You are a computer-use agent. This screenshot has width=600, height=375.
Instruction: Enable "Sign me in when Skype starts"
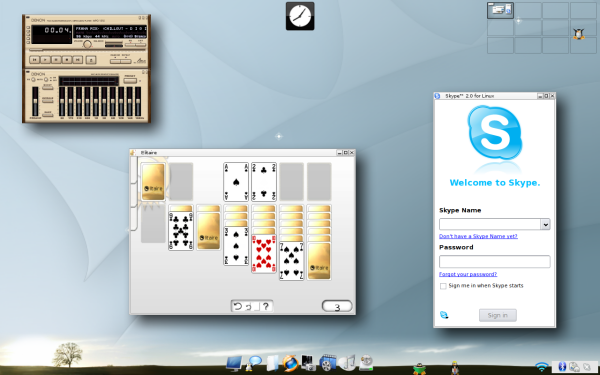(443, 286)
